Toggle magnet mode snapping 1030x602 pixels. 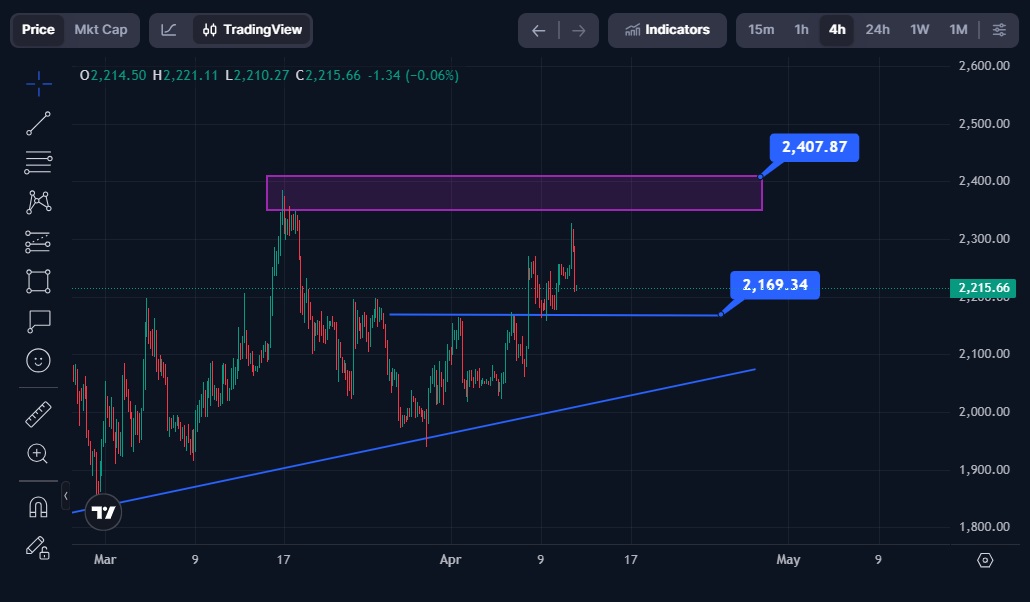click(38, 507)
